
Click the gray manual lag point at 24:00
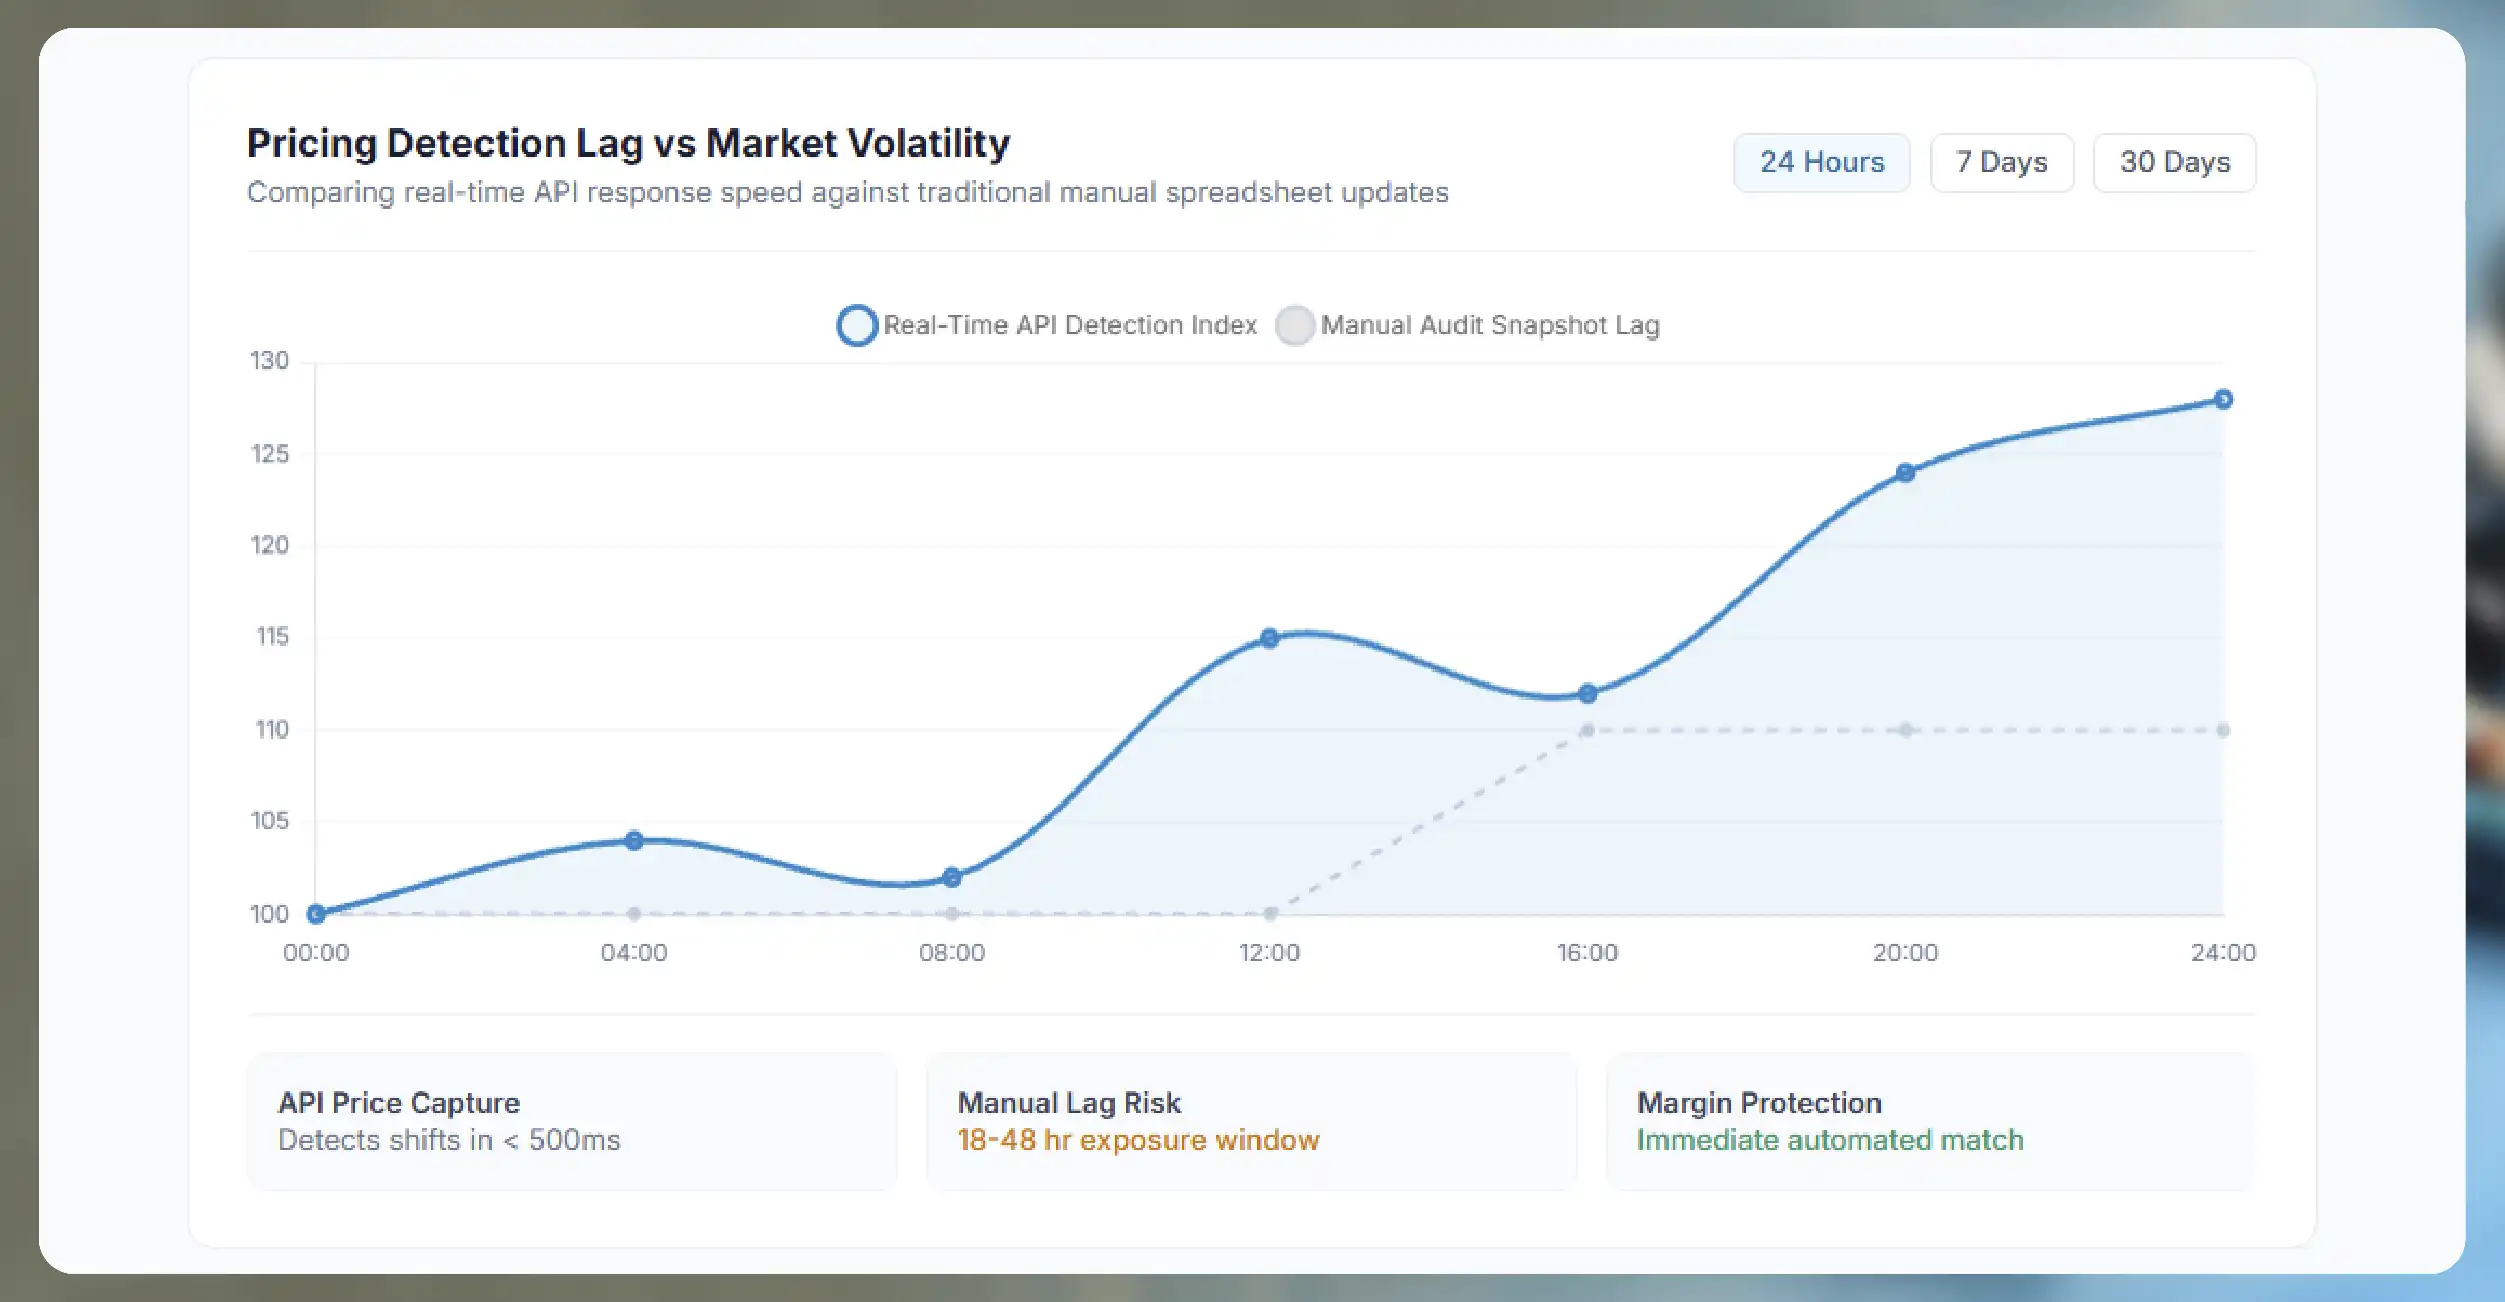[2223, 730]
